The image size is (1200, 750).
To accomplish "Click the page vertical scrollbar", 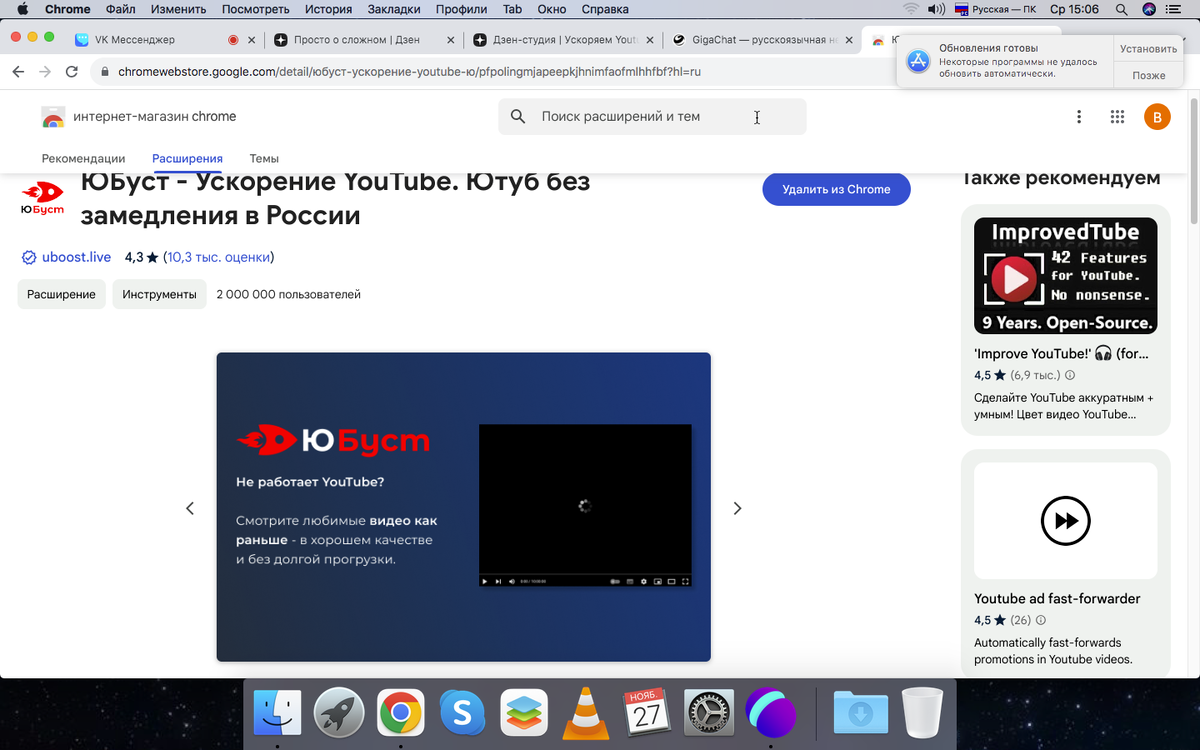I will (x=1194, y=160).
